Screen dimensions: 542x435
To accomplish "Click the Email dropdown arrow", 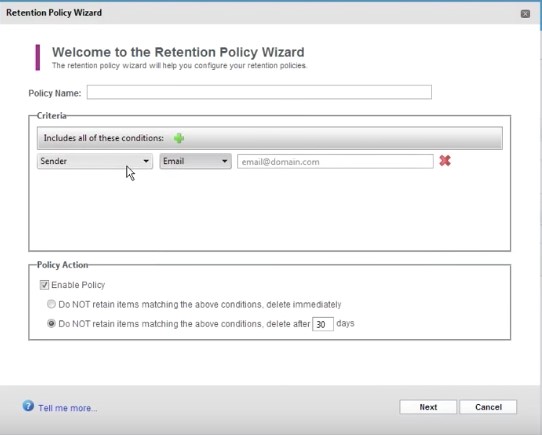I will coord(225,161).
